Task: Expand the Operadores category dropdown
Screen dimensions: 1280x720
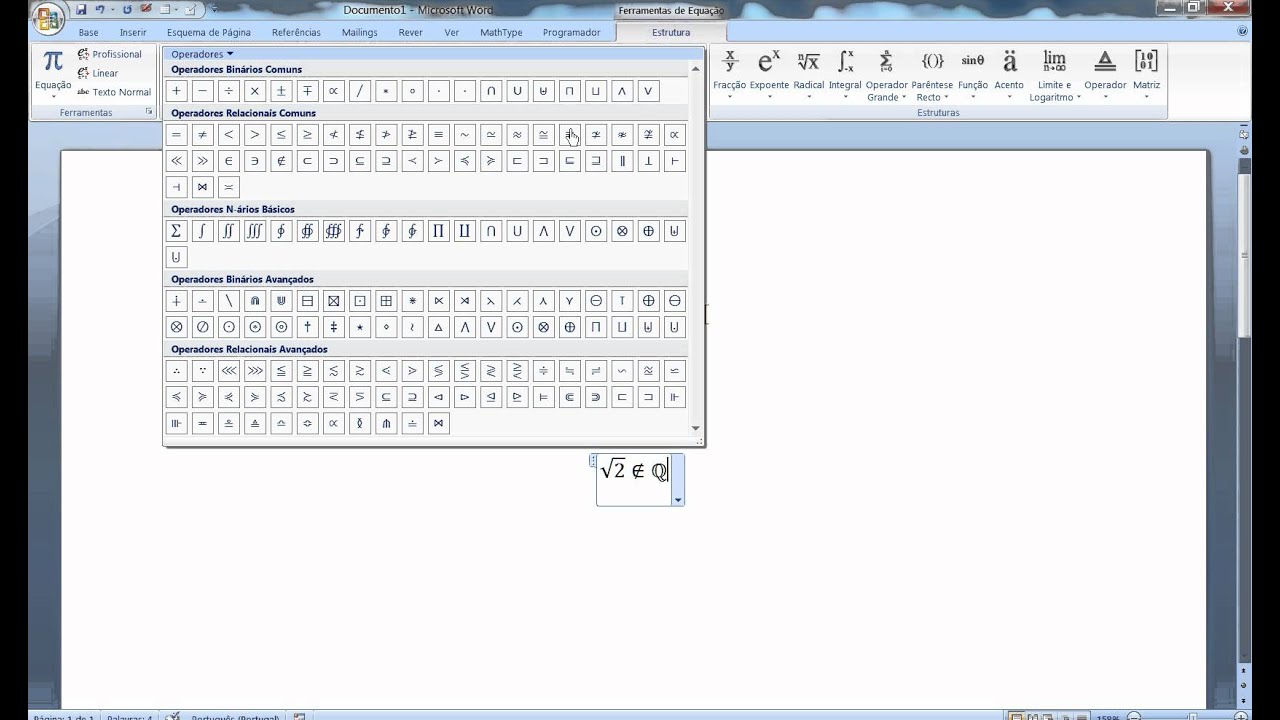Action: 202,54
